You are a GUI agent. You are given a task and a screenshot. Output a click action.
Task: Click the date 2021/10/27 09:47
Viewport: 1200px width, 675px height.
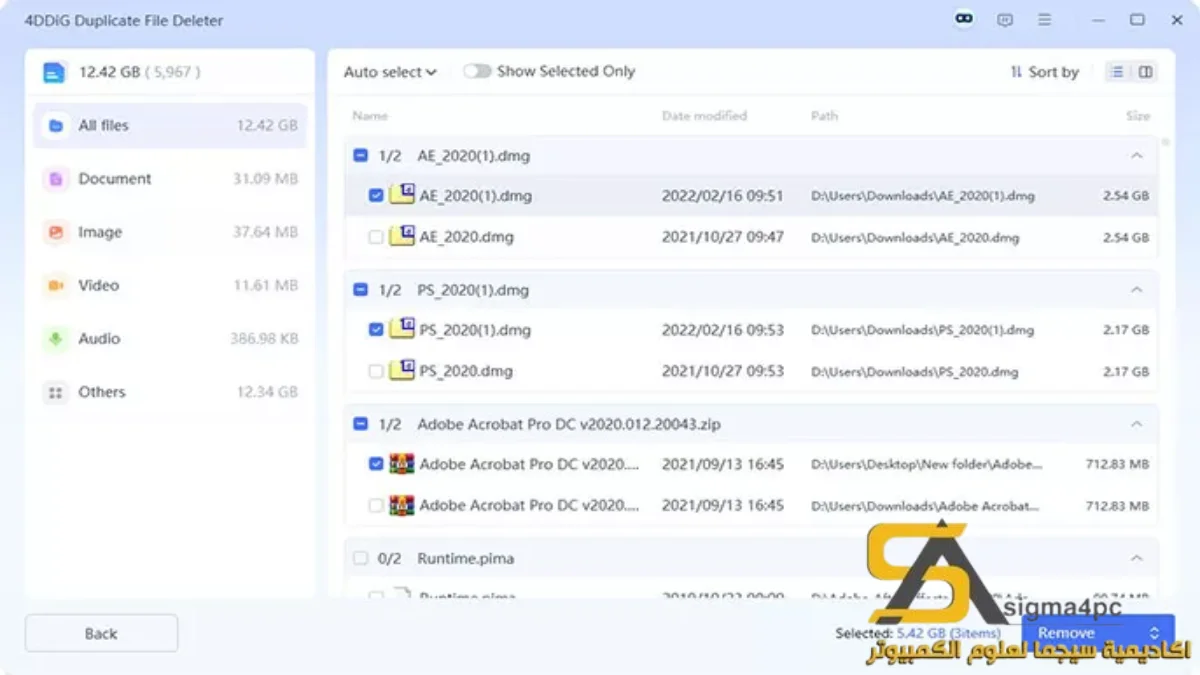[723, 238]
